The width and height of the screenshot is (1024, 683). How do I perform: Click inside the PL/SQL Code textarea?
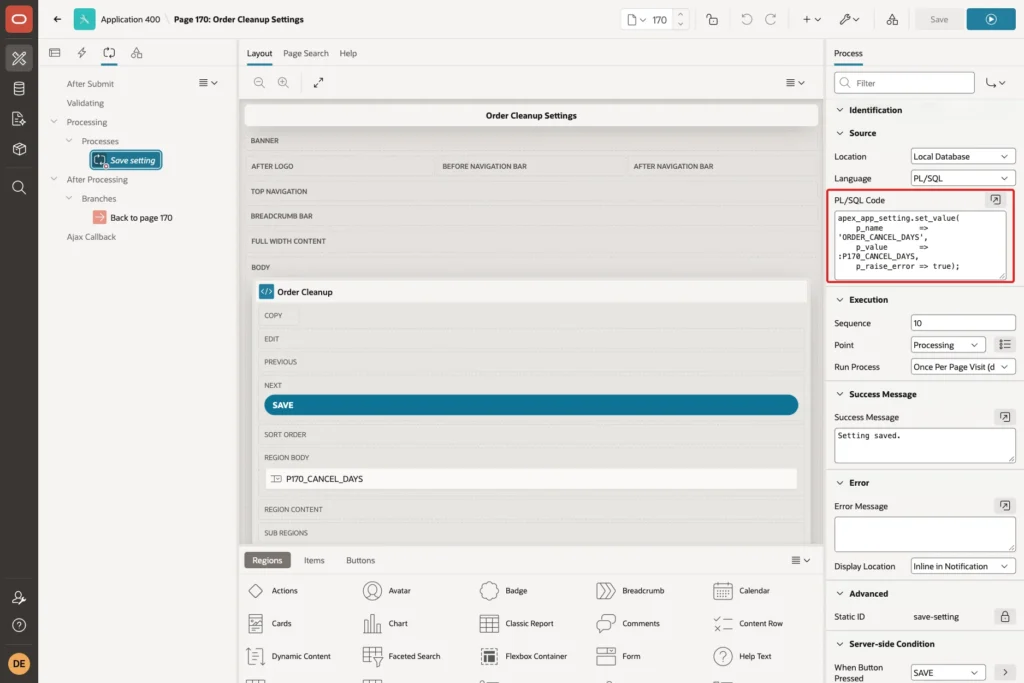tap(920, 246)
